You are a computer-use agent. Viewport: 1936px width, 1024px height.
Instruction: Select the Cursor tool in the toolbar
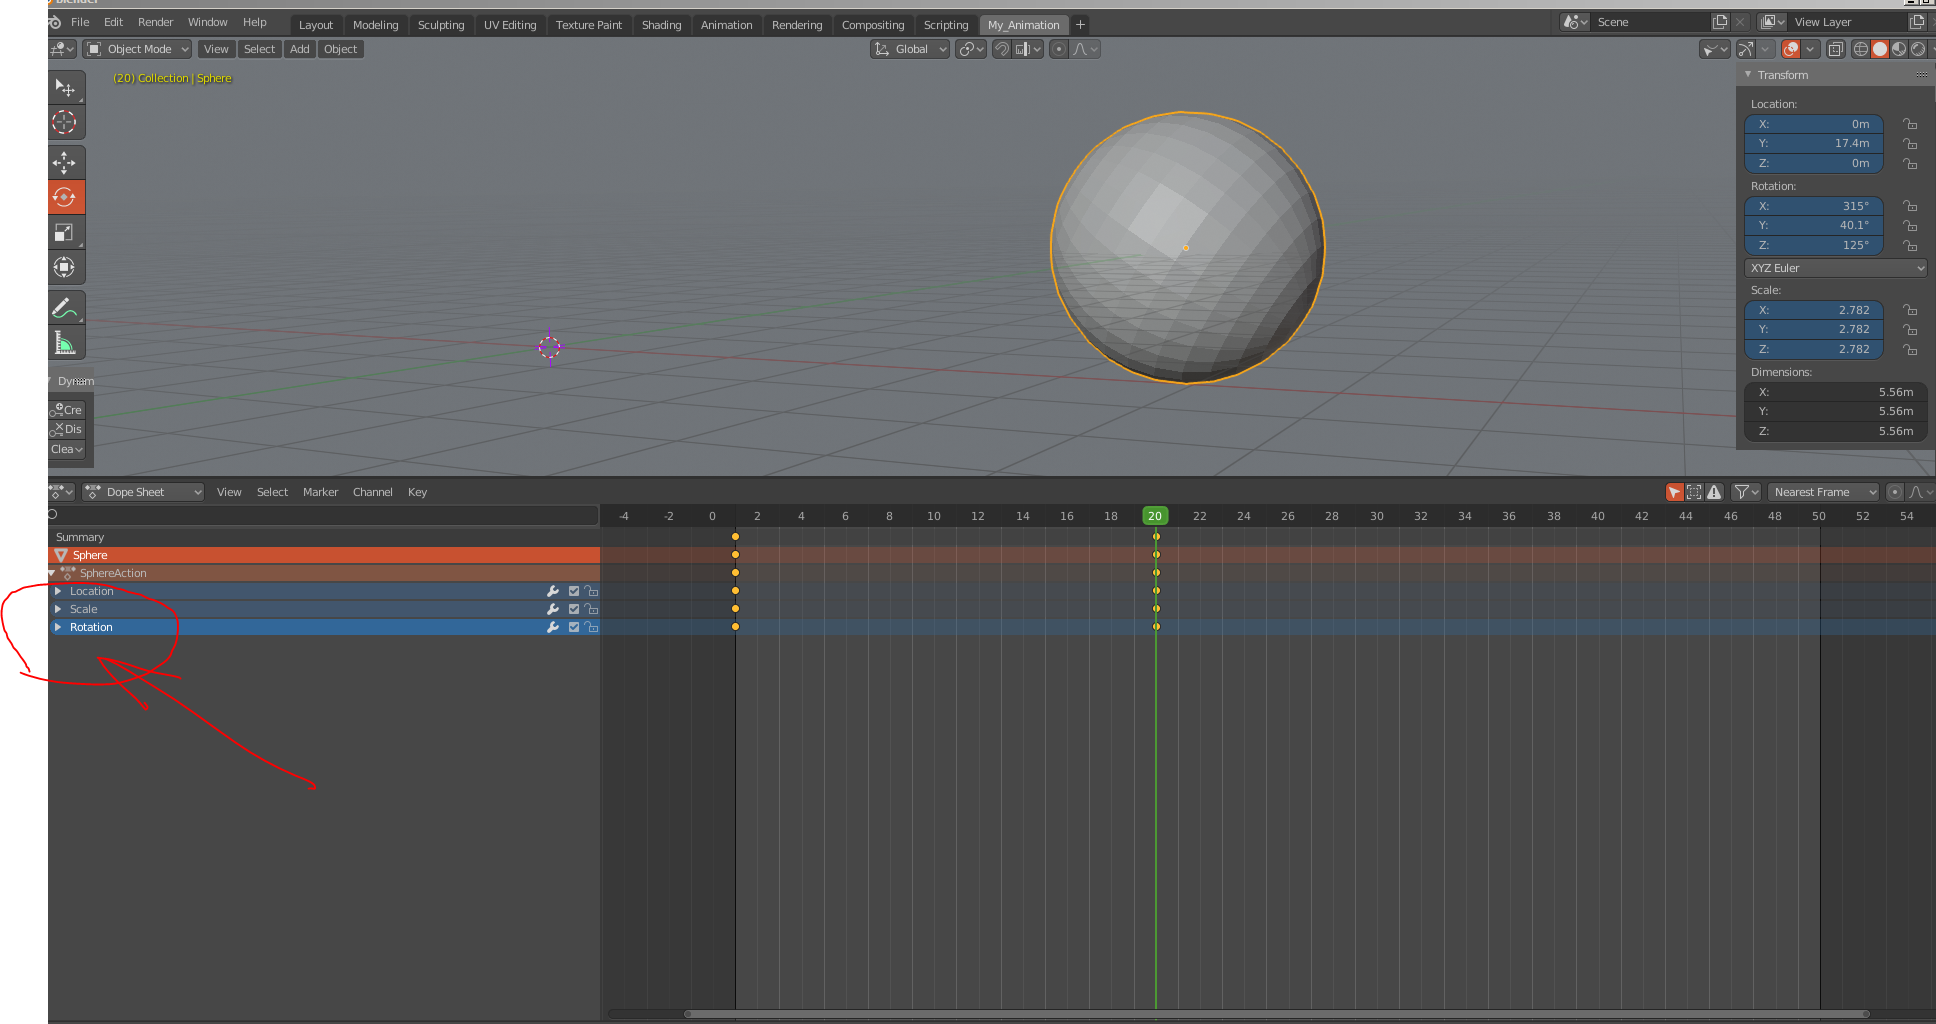point(65,122)
